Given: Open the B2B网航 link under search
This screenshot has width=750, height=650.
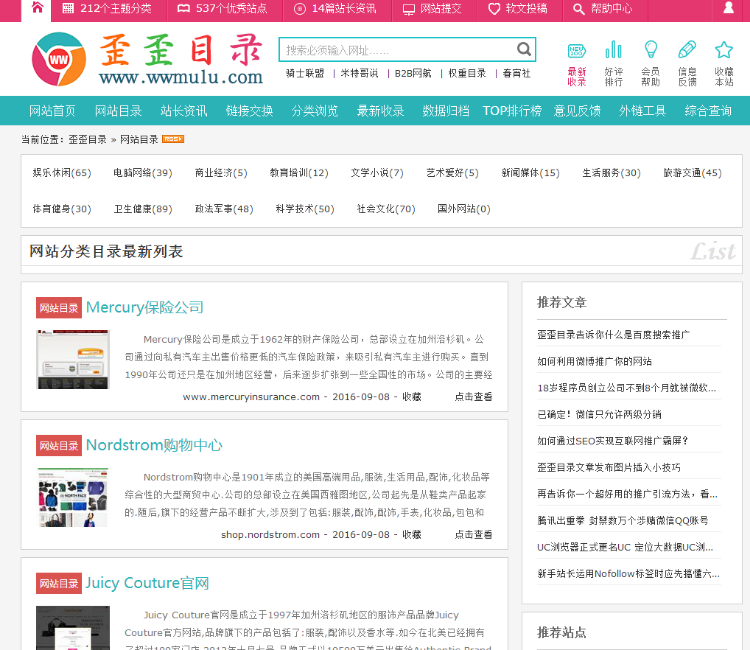Looking at the screenshot, I should [413, 73].
